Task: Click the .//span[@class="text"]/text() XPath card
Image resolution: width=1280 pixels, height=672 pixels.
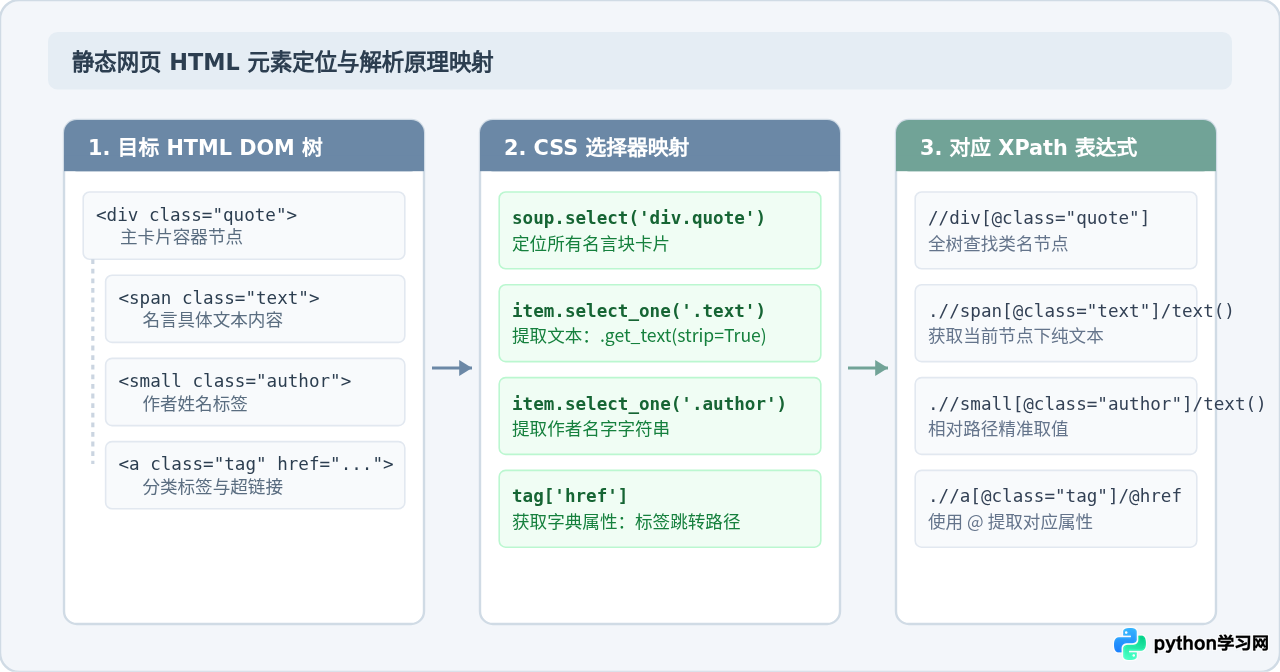Action: 1056,323
